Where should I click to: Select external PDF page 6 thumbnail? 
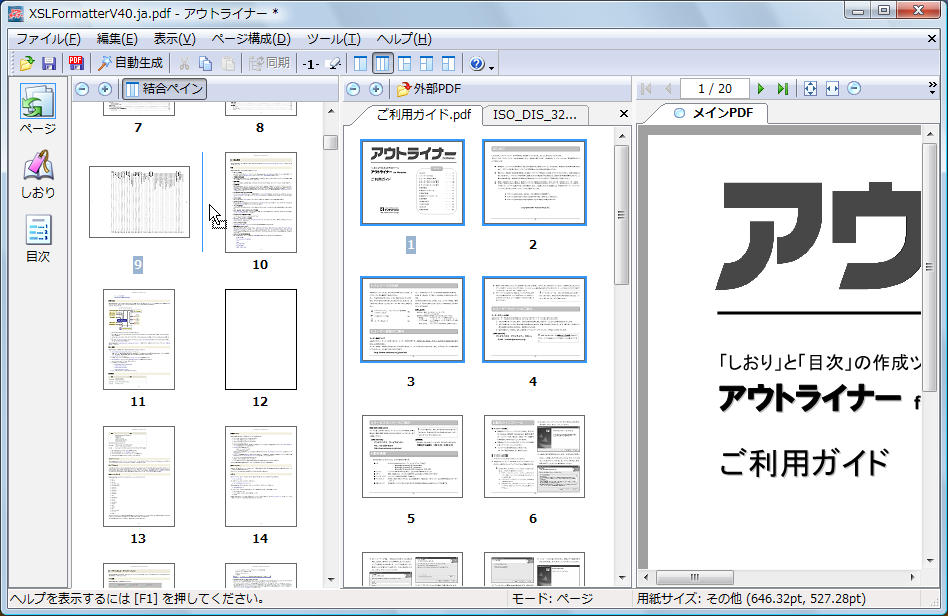[534, 456]
